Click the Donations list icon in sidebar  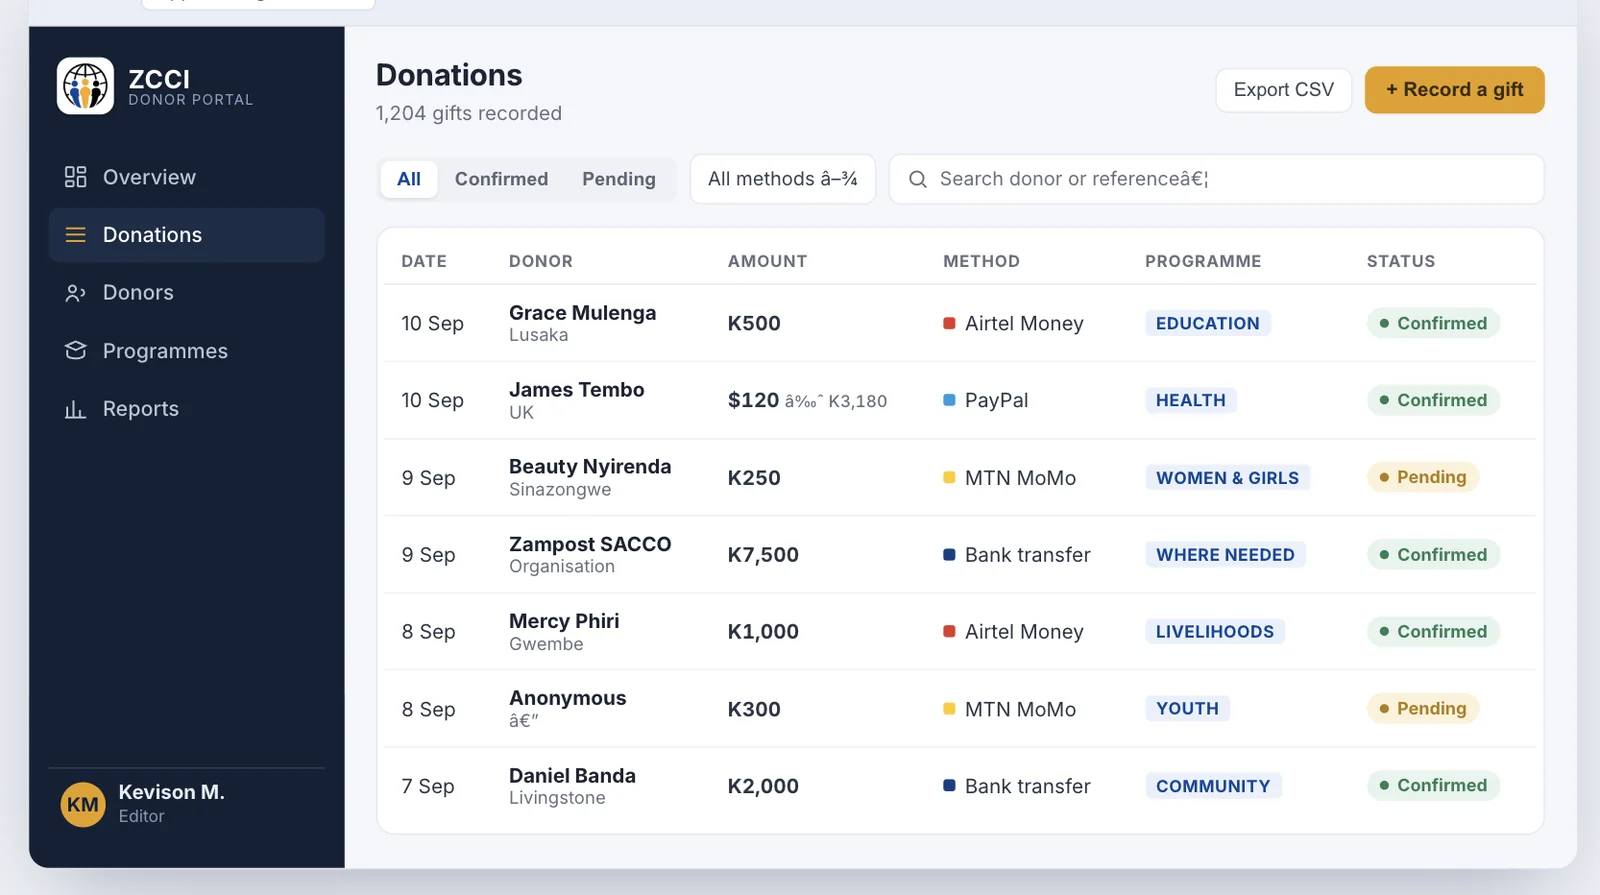(75, 235)
